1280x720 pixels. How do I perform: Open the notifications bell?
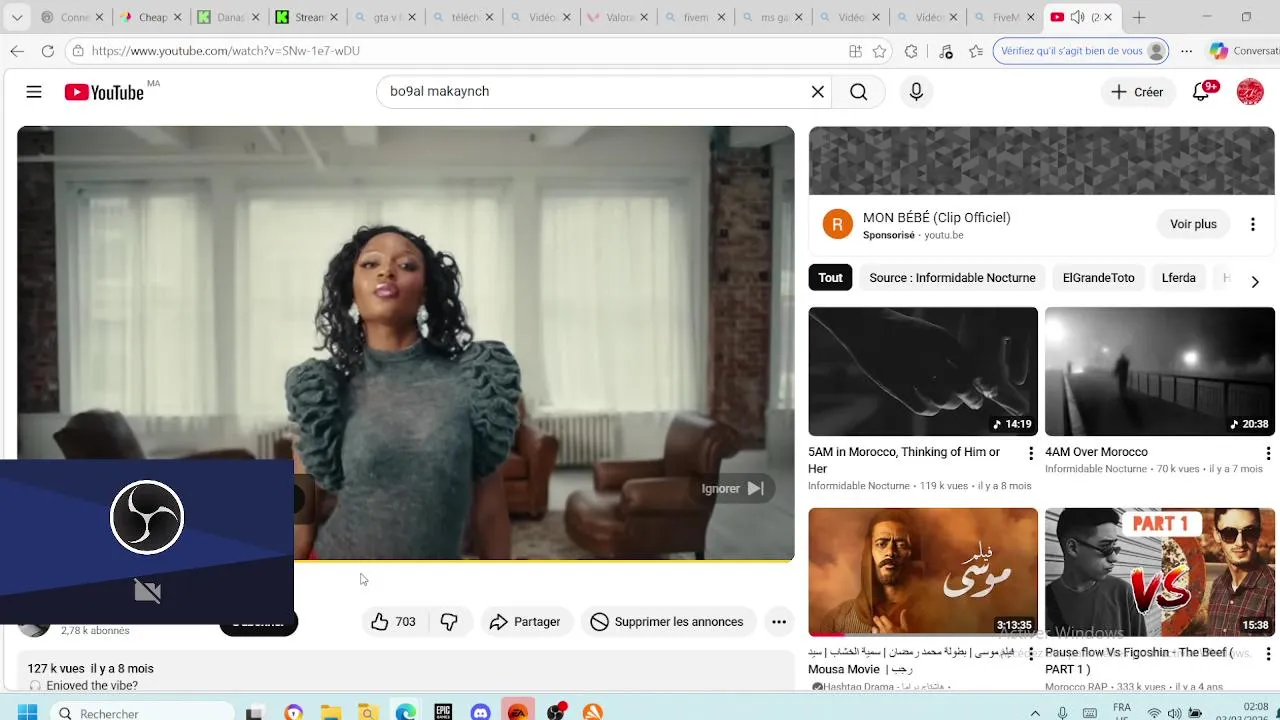click(x=1203, y=91)
